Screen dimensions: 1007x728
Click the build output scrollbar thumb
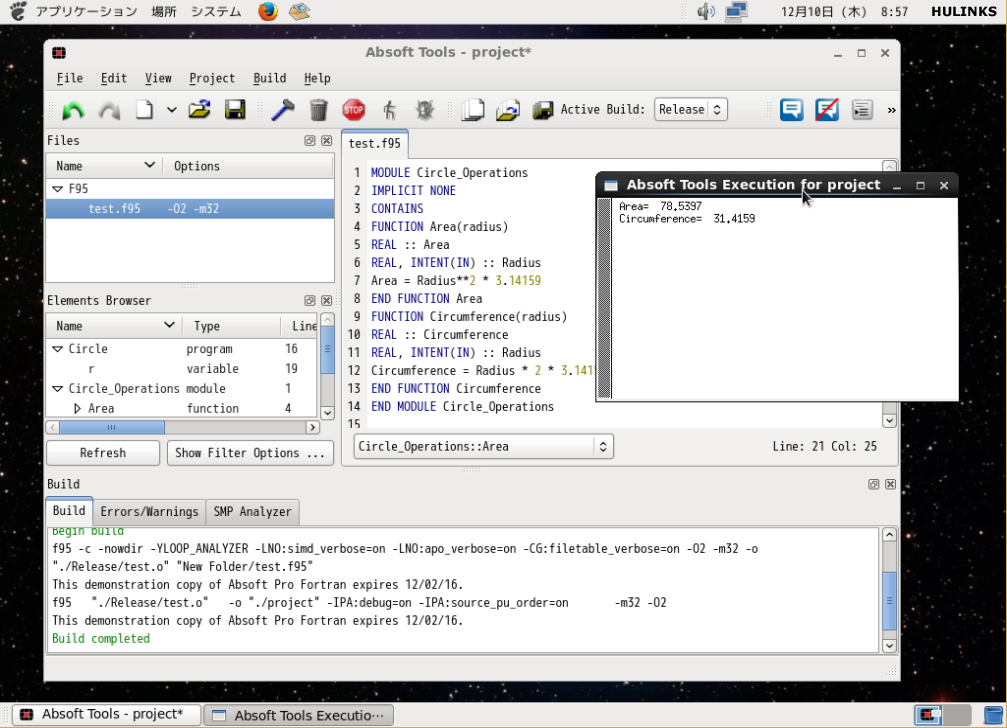tap(889, 600)
